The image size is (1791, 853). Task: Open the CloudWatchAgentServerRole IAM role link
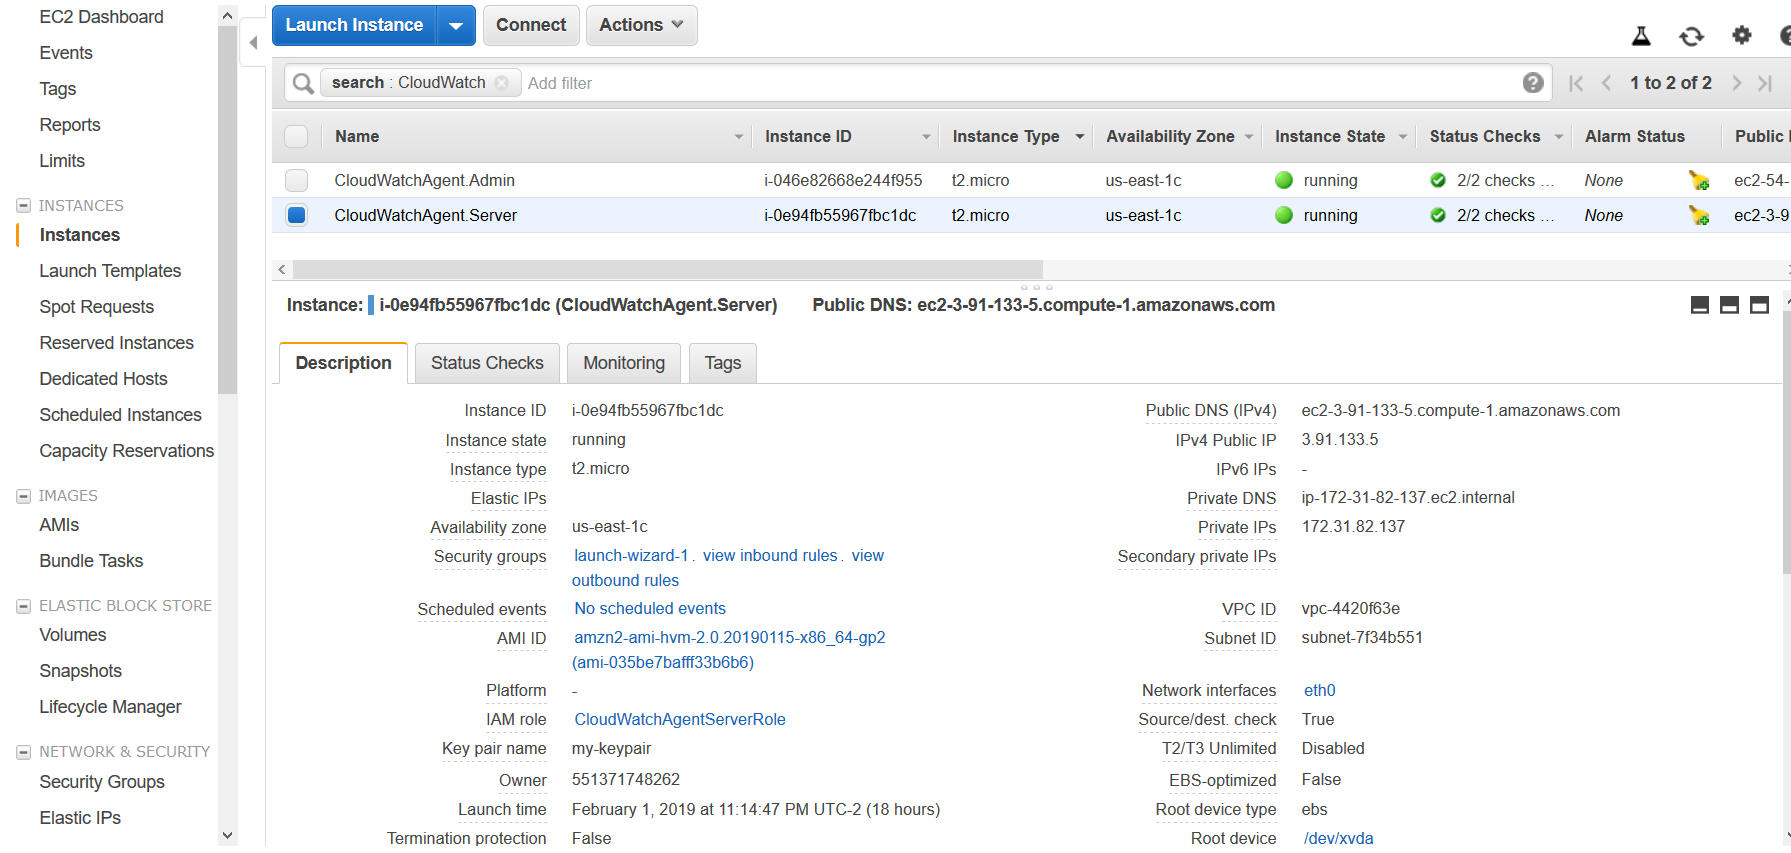pos(680,720)
